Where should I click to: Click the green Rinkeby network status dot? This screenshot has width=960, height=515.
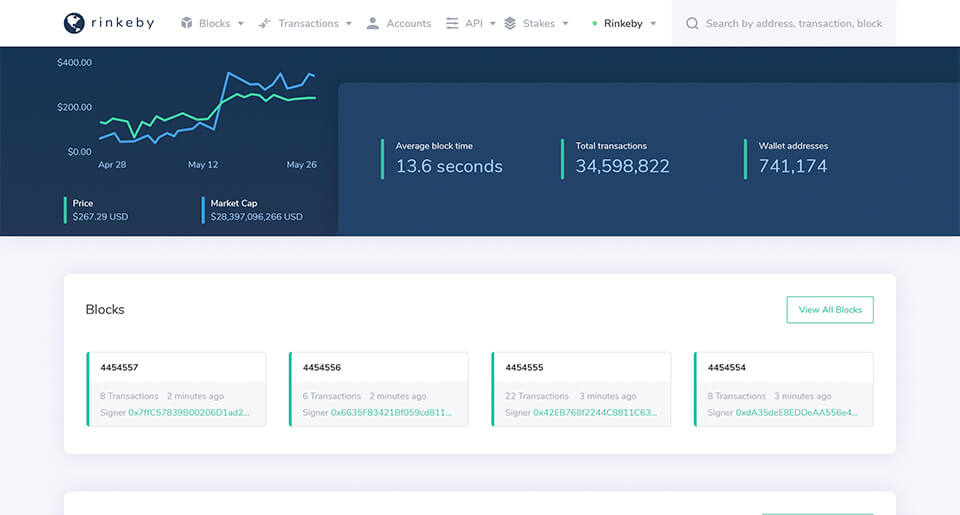[595, 23]
